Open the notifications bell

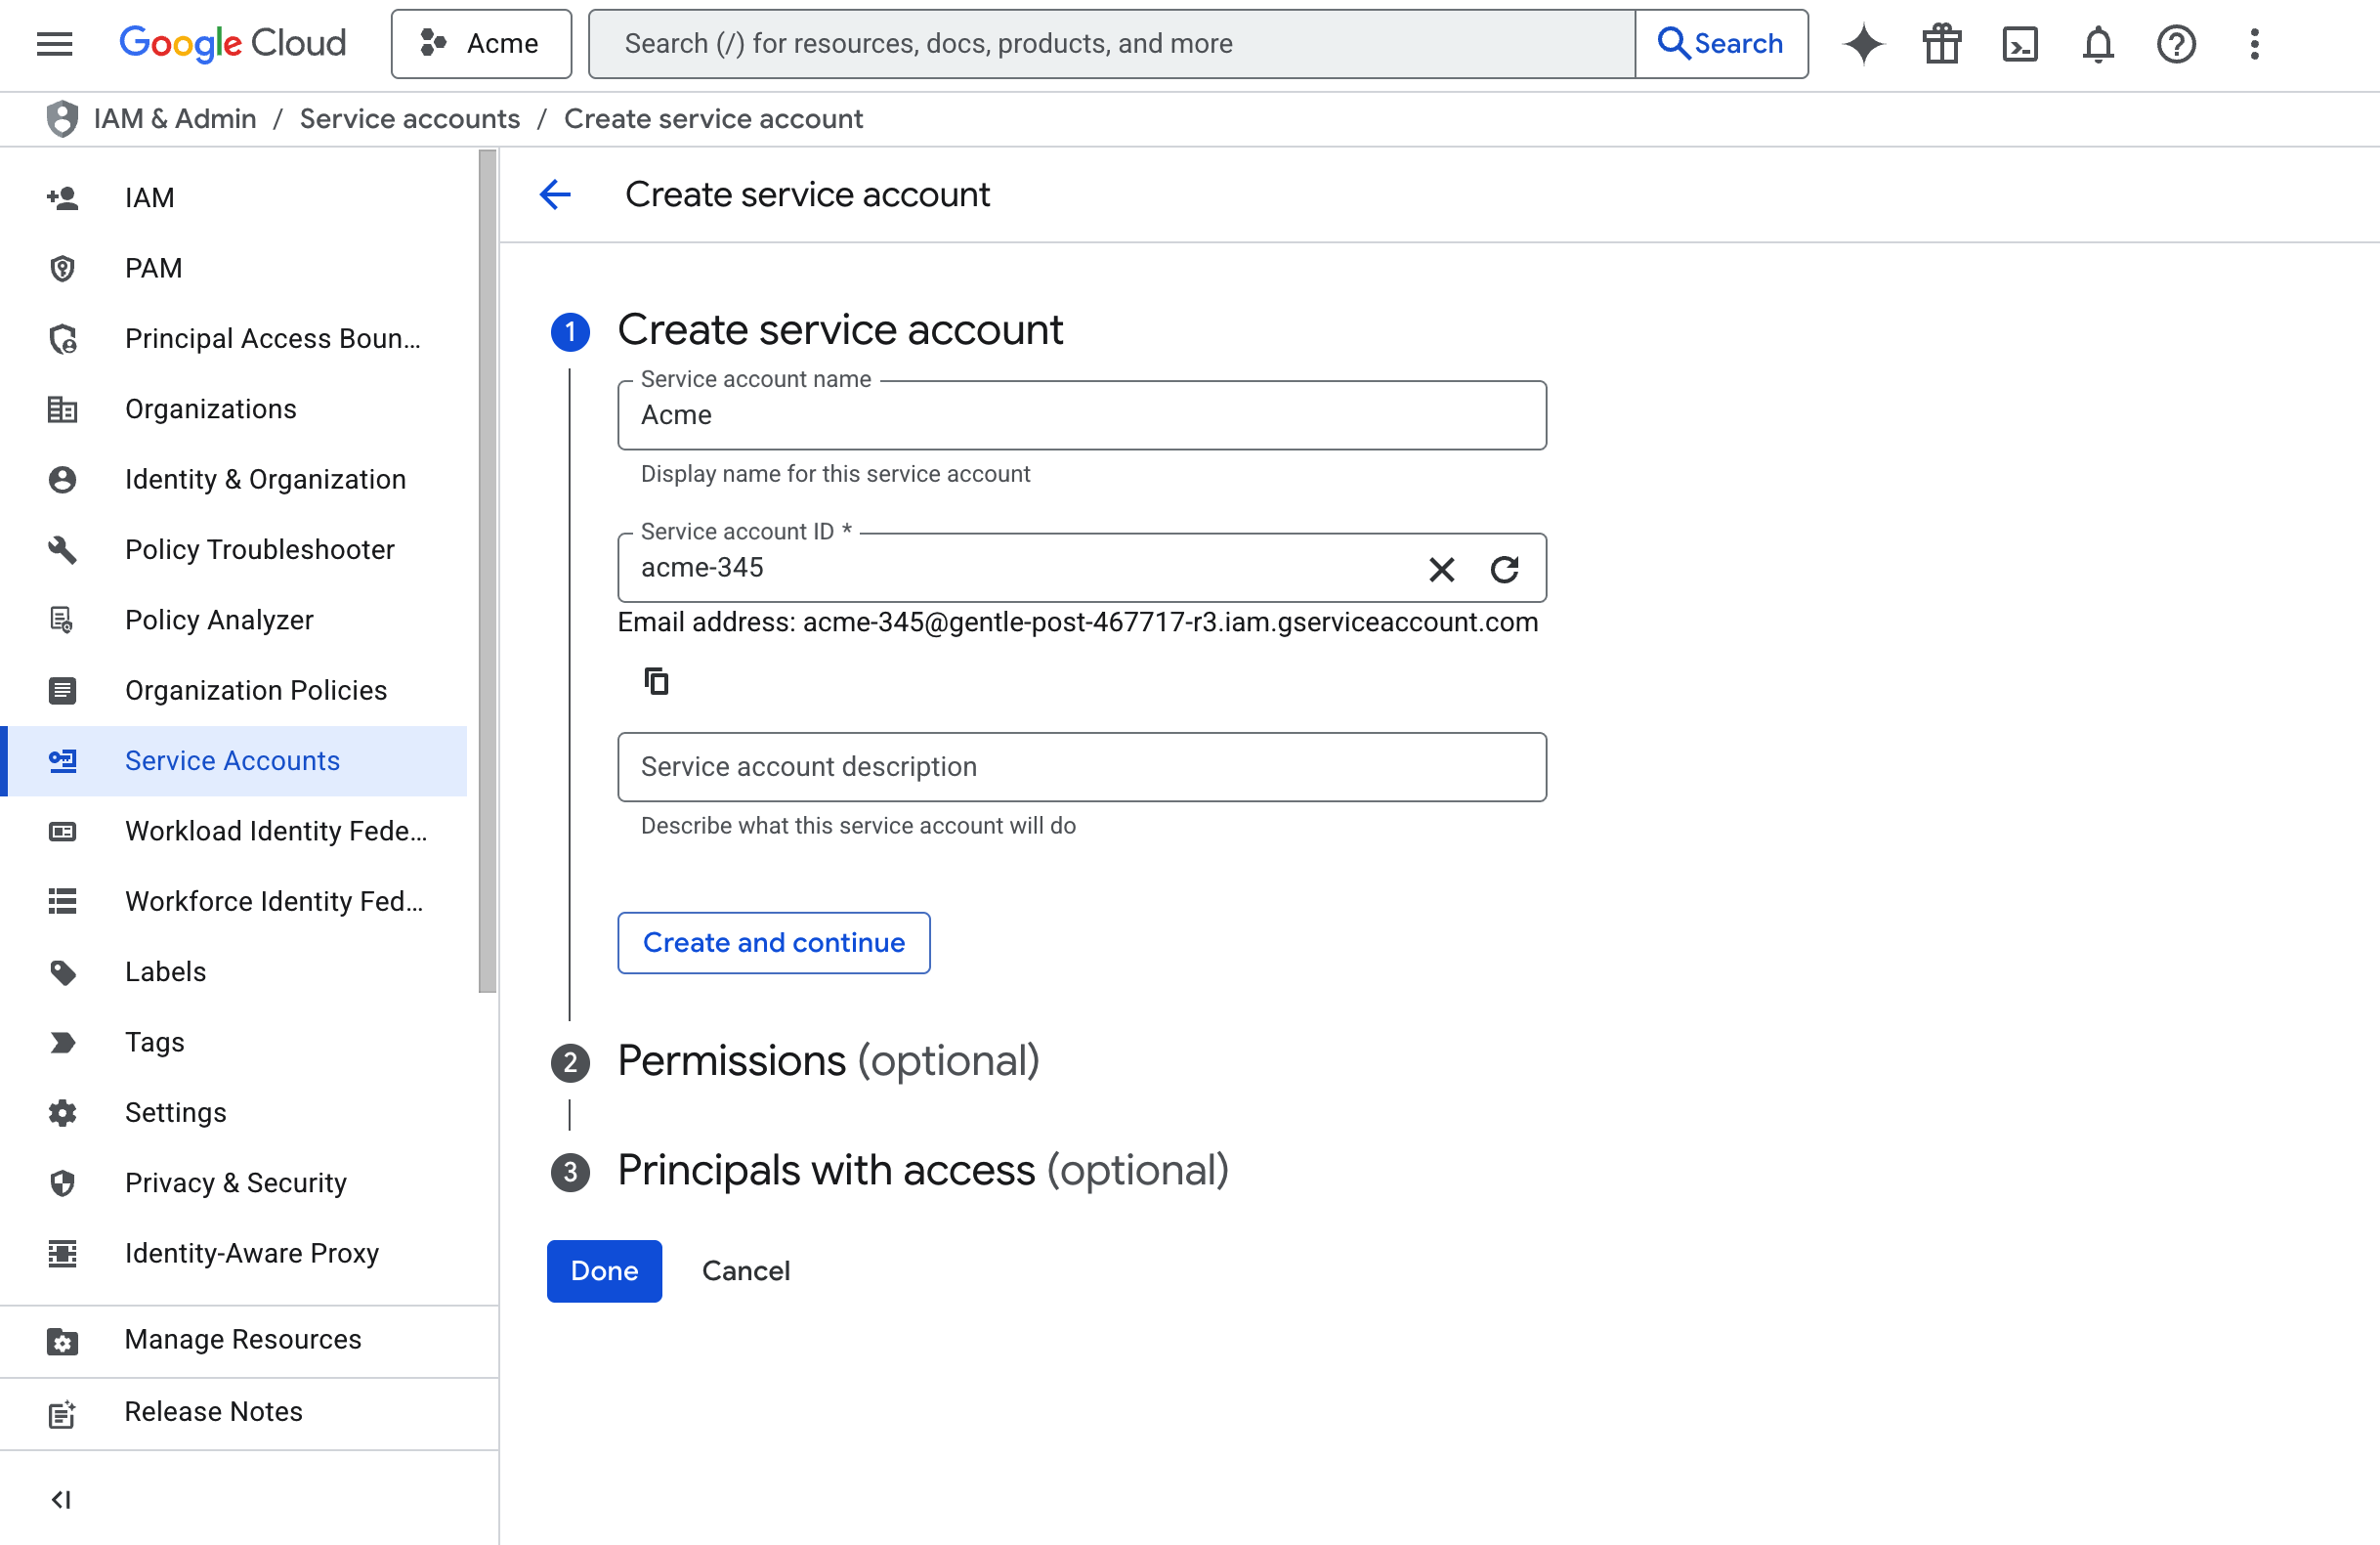(x=2098, y=44)
